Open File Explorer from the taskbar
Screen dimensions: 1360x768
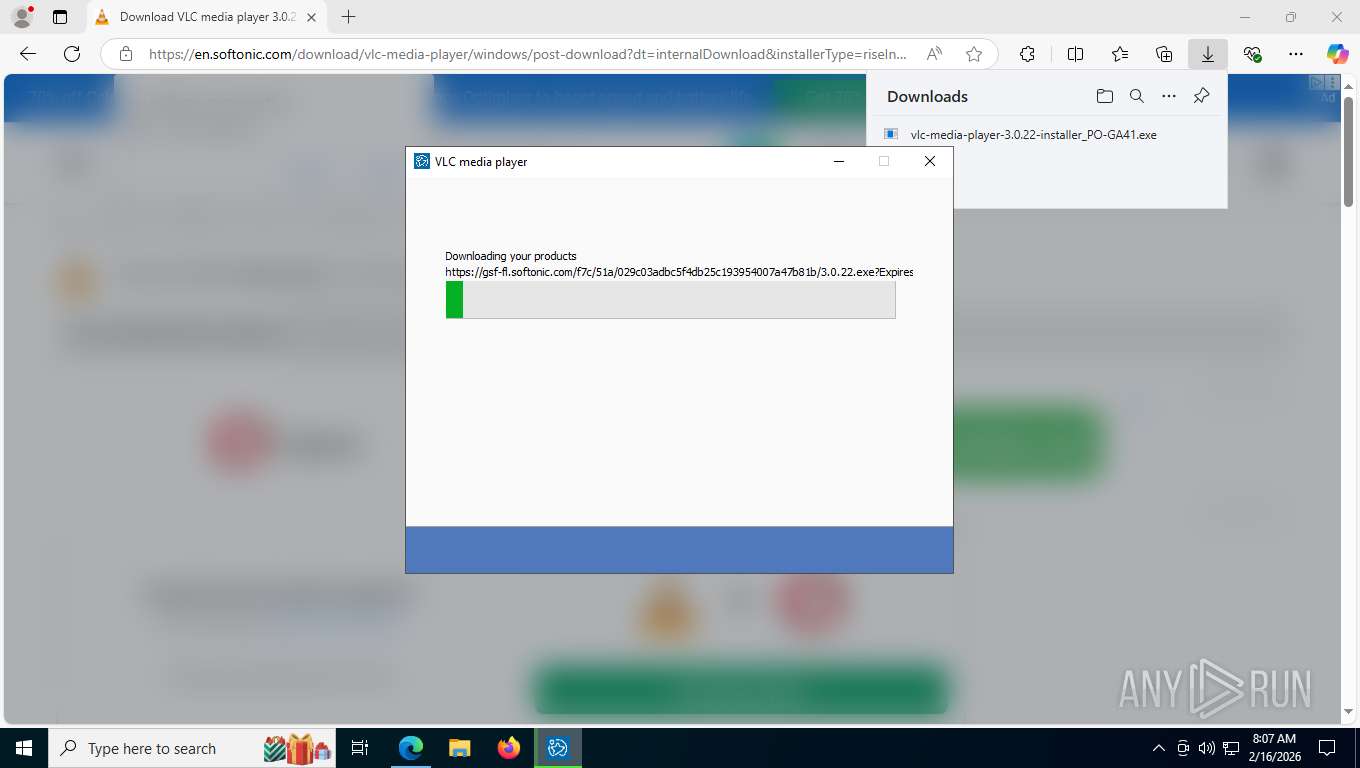459,748
